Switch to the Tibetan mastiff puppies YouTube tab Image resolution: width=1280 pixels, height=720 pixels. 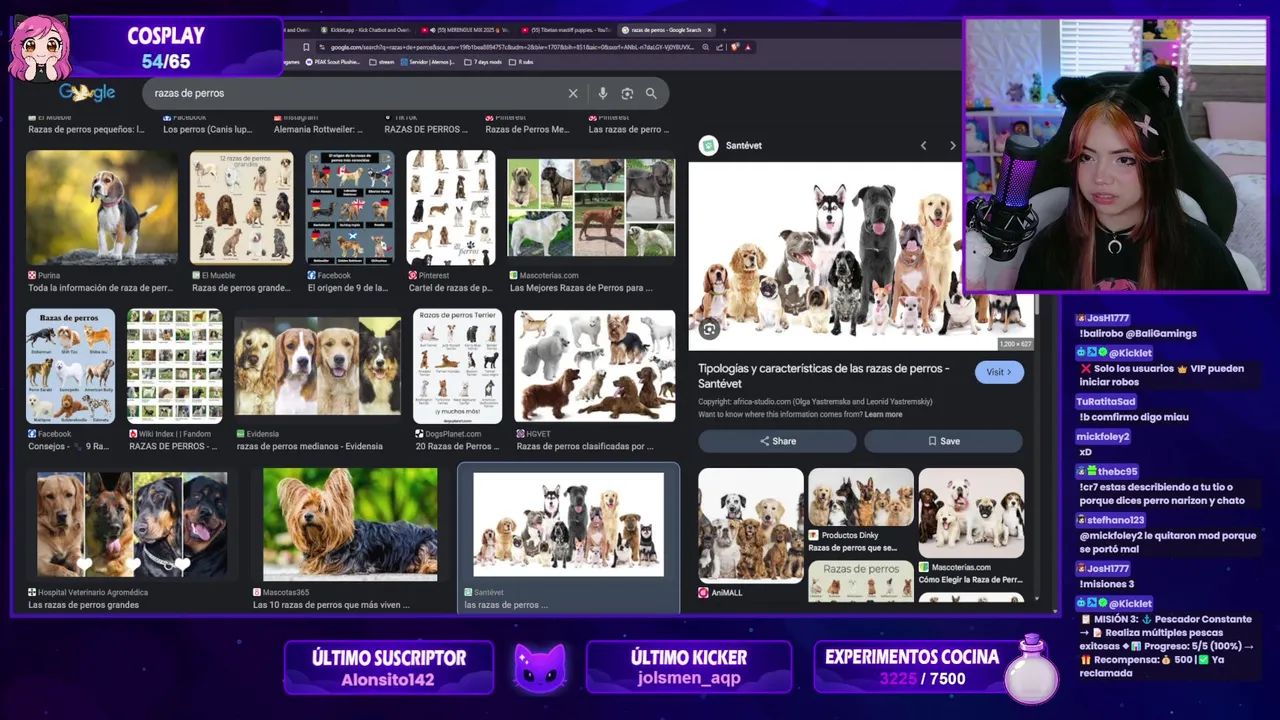(x=566, y=30)
